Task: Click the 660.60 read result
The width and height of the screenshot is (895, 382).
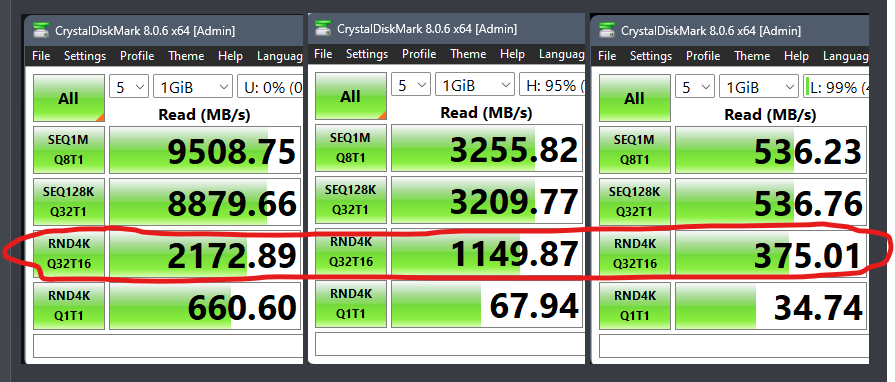Action: pyautogui.click(x=205, y=305)
